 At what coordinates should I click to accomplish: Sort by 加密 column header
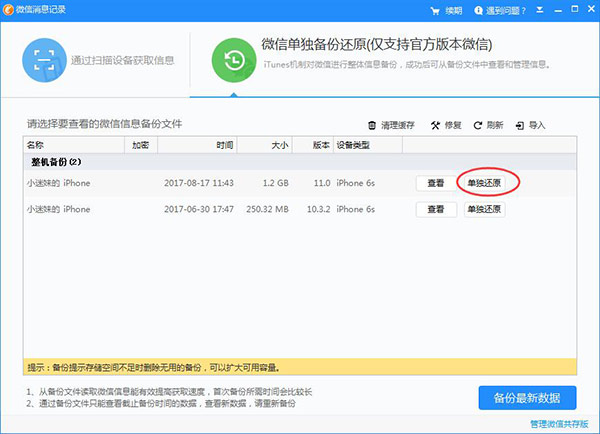[x=141, y=145]
